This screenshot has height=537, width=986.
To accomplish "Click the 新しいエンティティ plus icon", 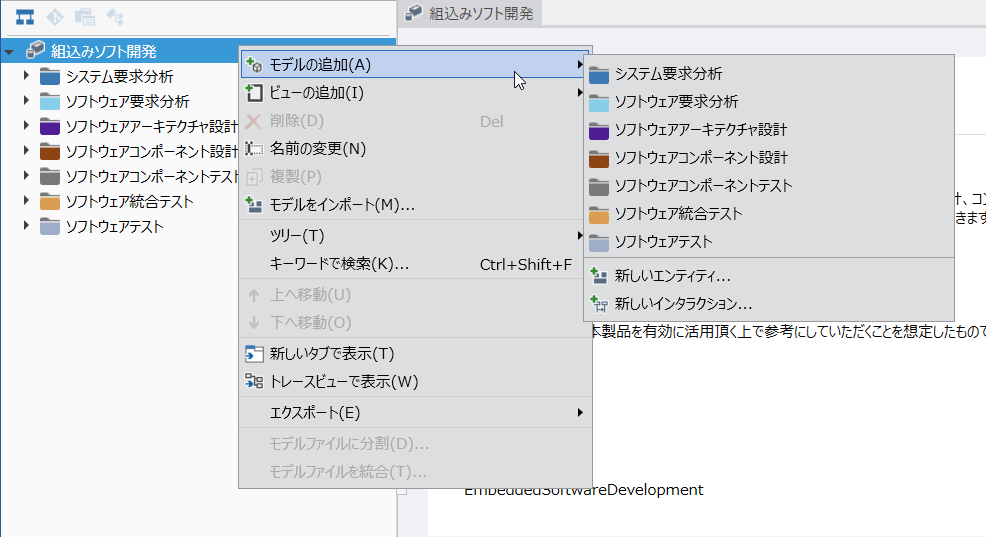I will click(x=599, y=276).
